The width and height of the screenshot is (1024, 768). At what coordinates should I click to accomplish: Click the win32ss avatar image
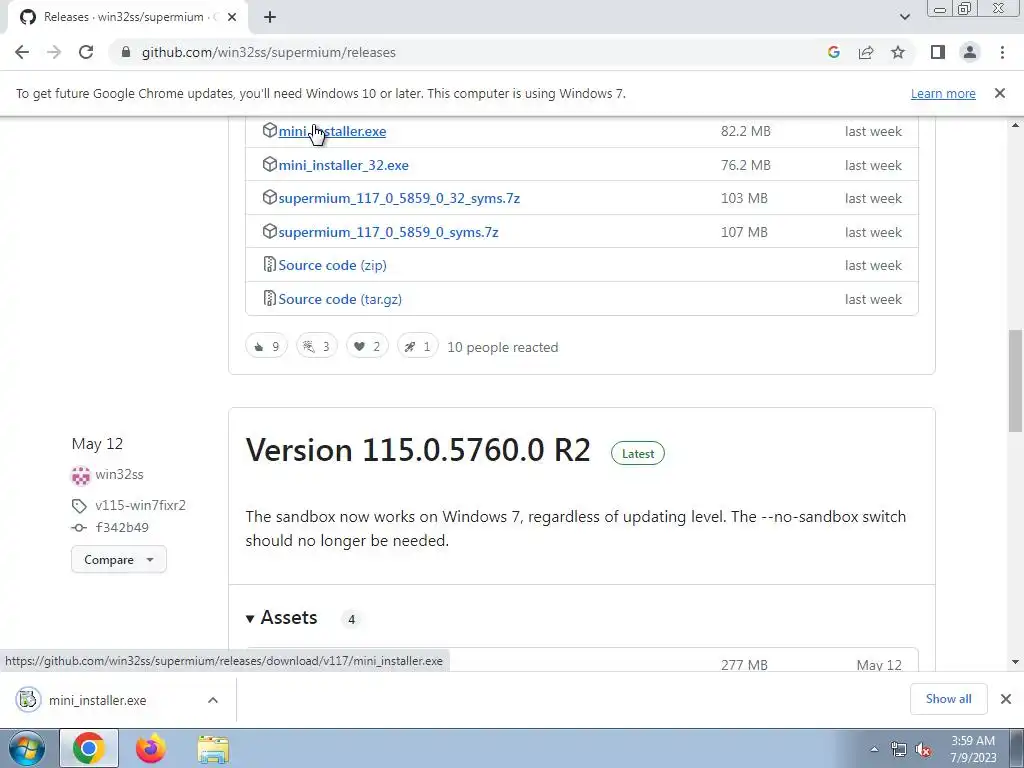coord(80,475)
